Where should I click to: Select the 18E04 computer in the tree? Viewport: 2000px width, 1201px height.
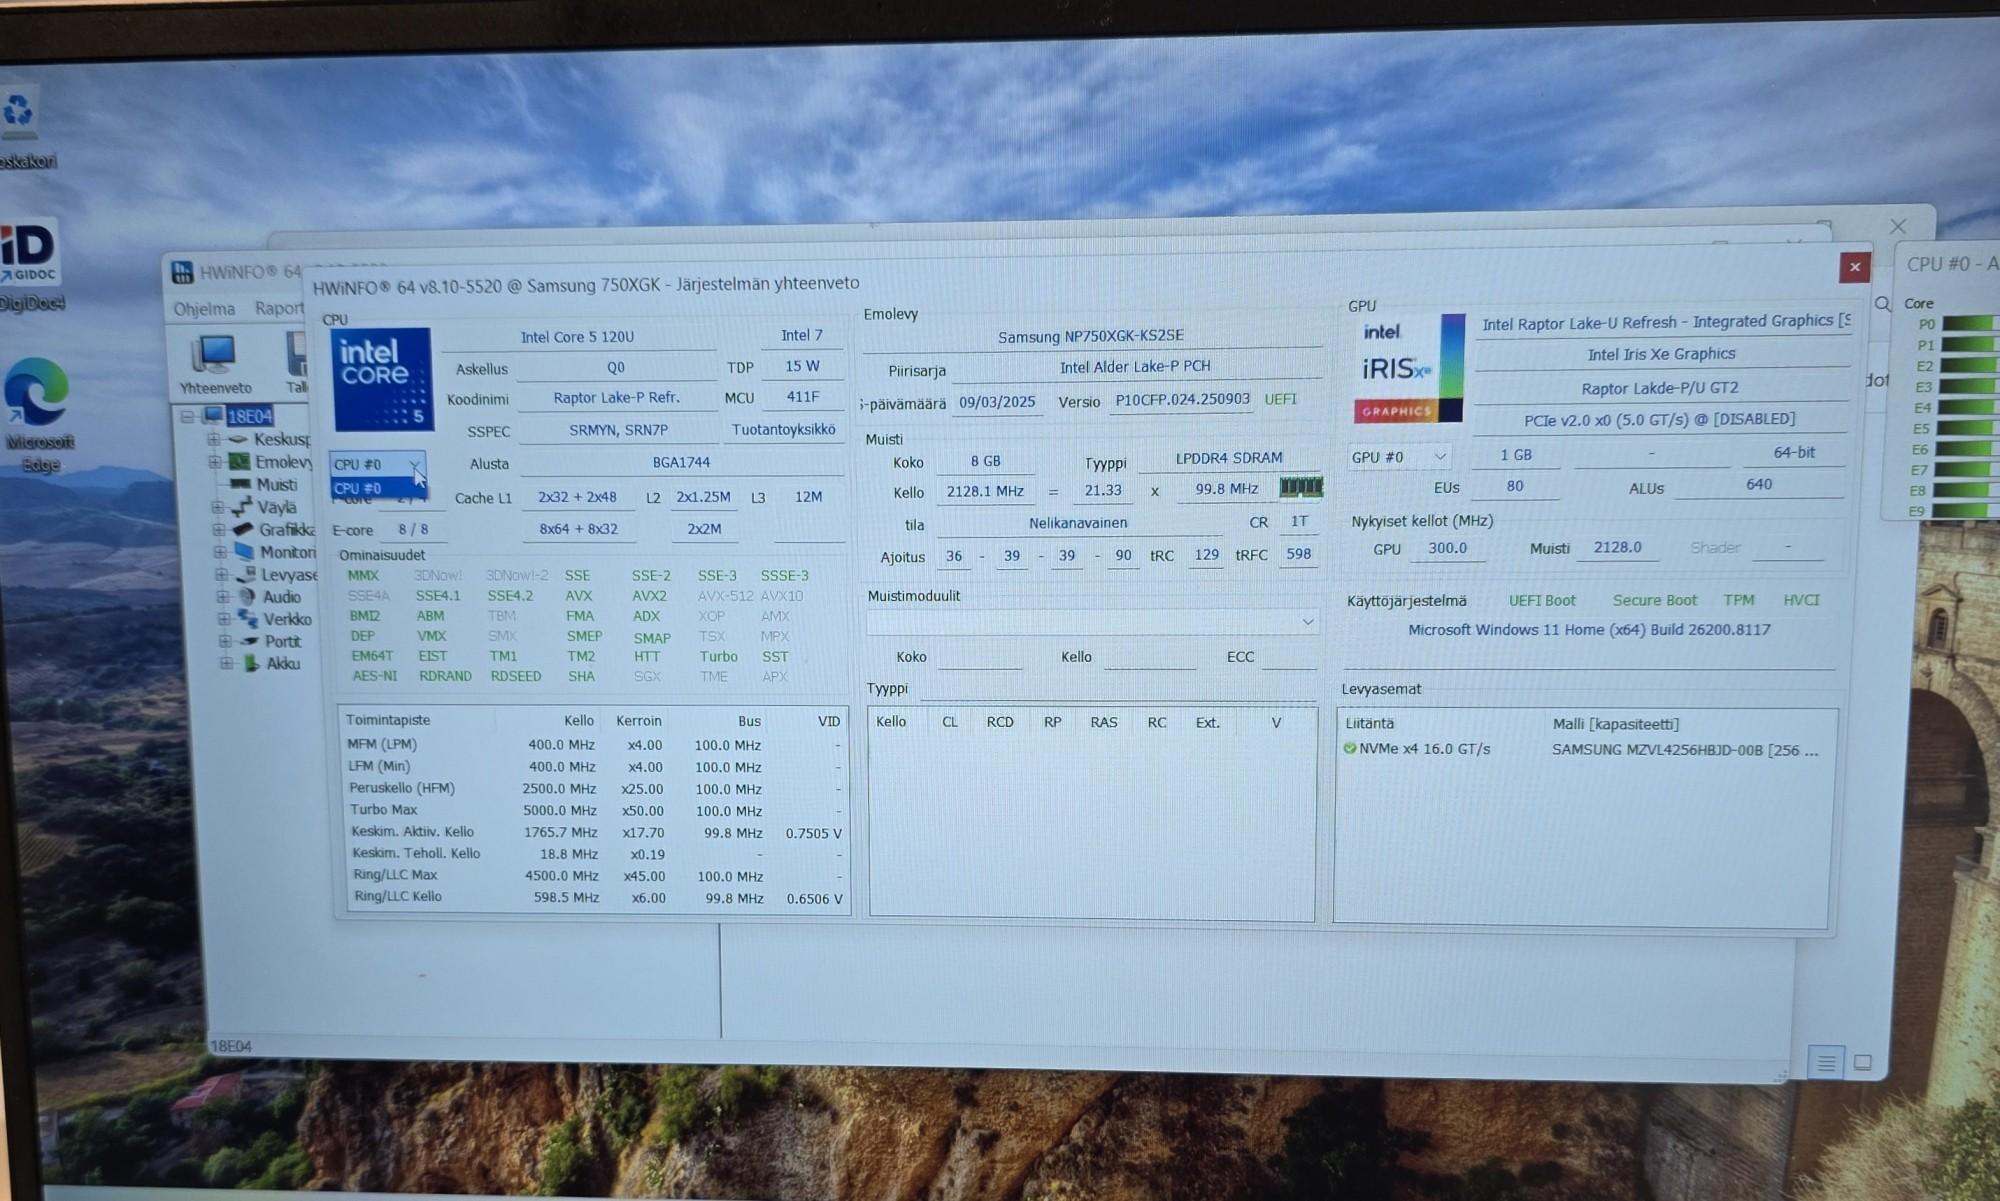point(249,416)
